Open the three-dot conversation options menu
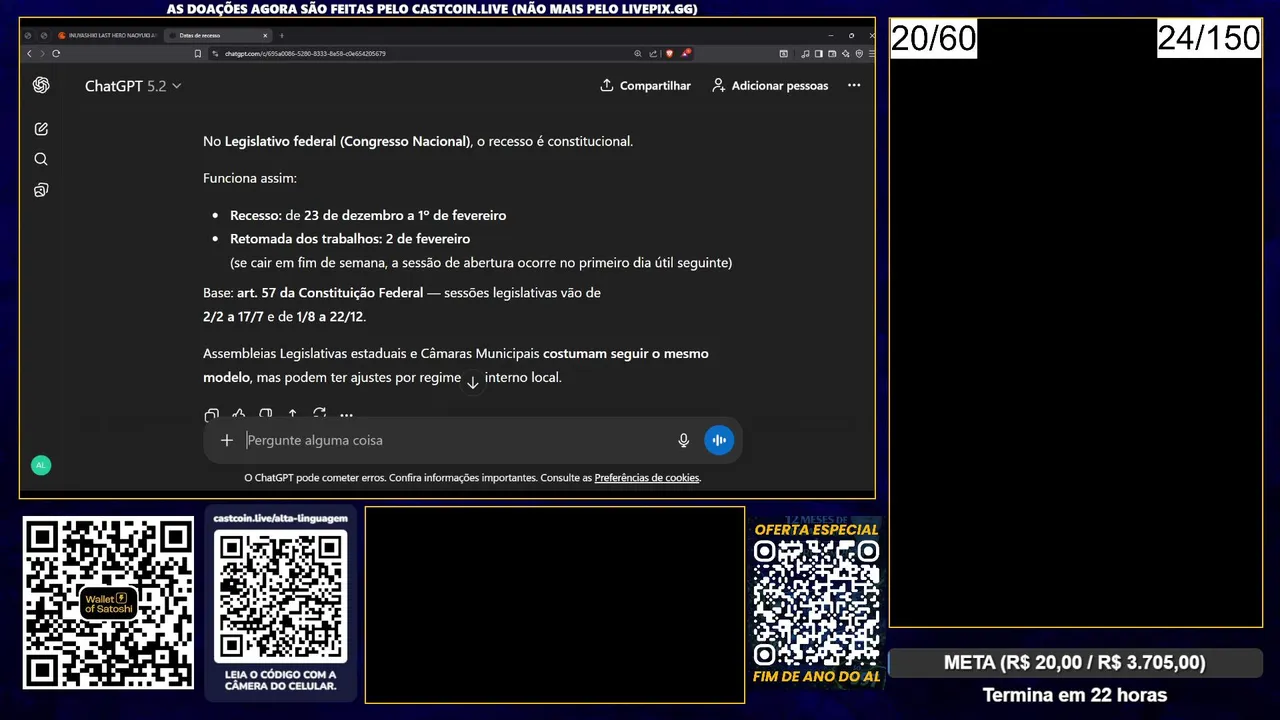 [854, 85]
